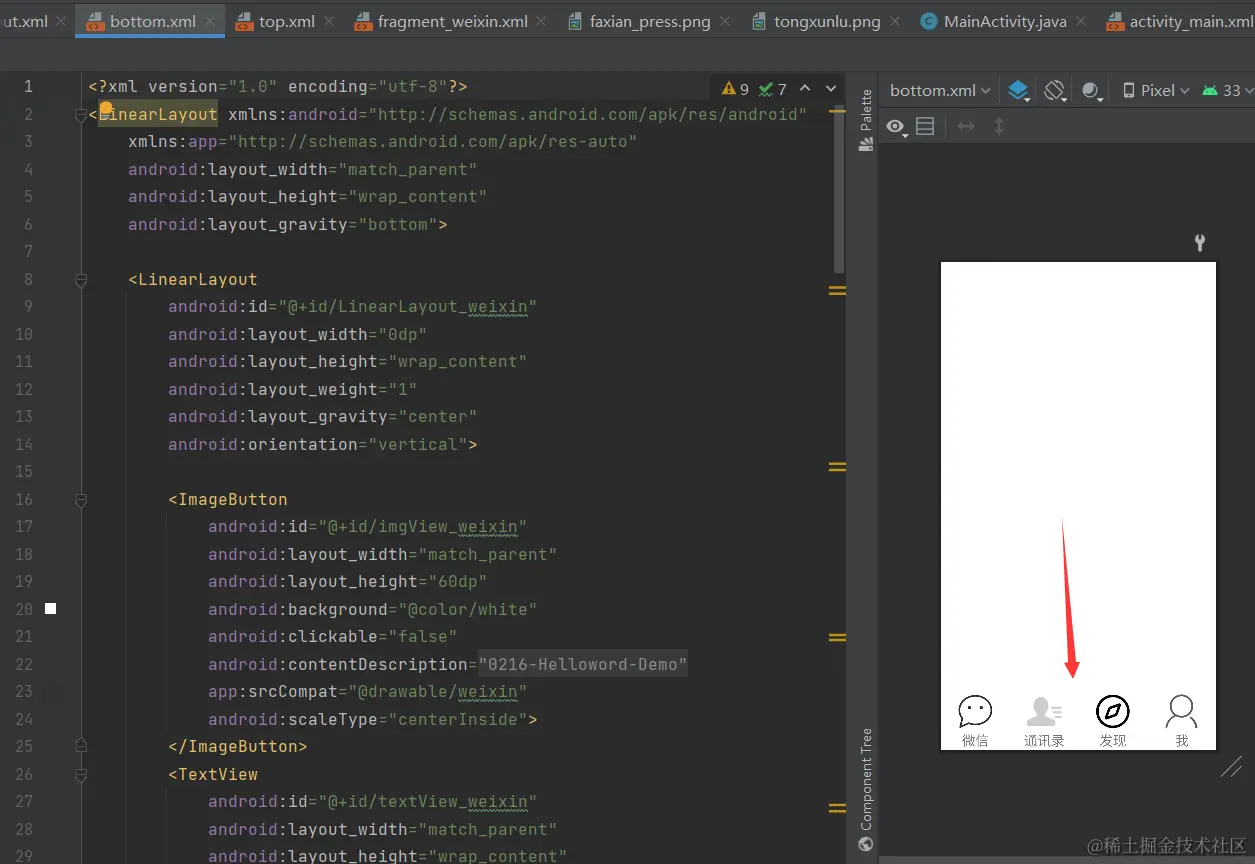
Task: Open the night mode dropdown
Action: (1092, 91)
